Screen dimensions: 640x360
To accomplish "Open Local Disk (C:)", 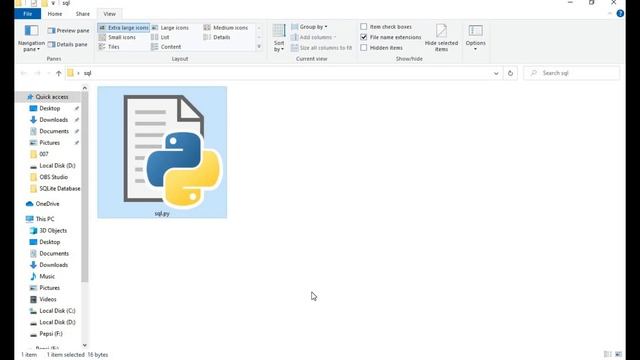I will (x=57, y=311).
